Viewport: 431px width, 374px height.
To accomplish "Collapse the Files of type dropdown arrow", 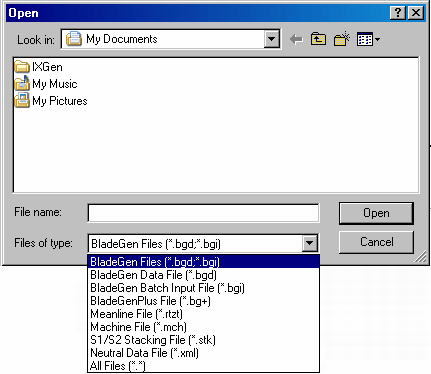I will tap(309, 243).
